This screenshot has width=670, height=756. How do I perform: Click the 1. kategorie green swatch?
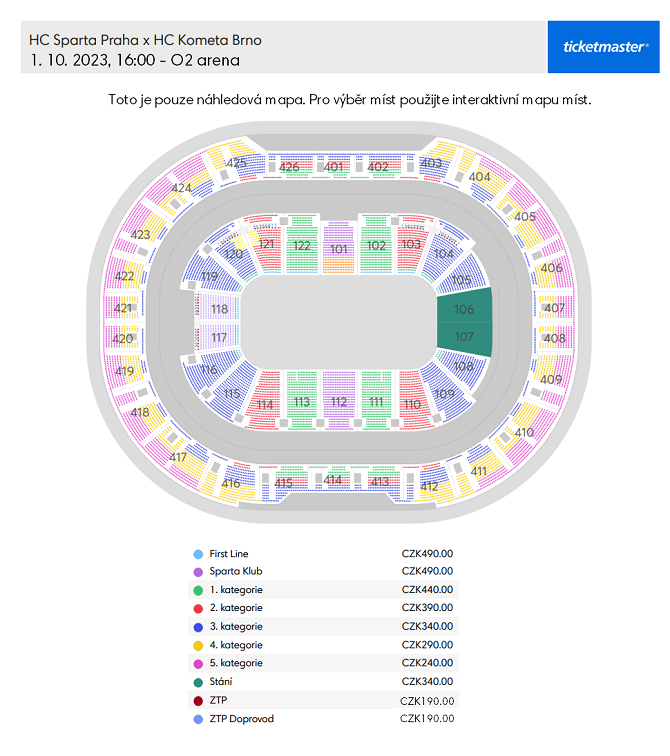pos(198,590)
